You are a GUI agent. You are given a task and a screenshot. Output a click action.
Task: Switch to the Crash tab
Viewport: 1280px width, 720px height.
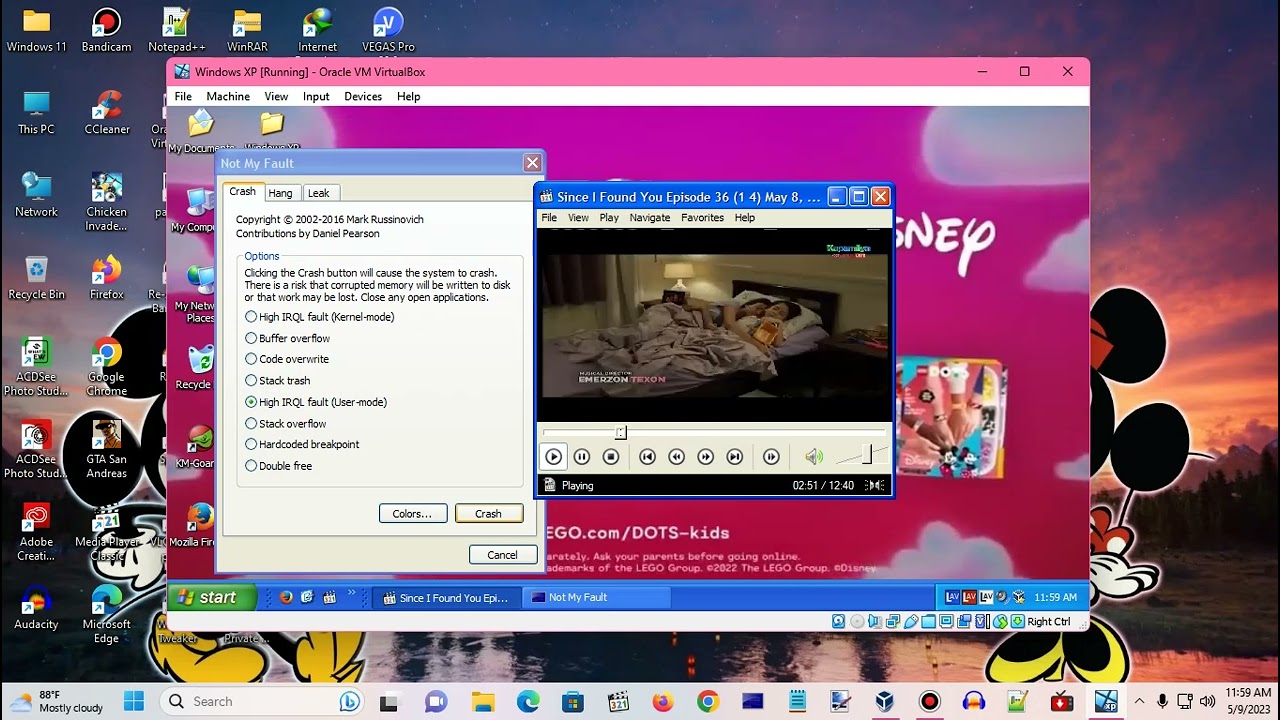point(242,191)
